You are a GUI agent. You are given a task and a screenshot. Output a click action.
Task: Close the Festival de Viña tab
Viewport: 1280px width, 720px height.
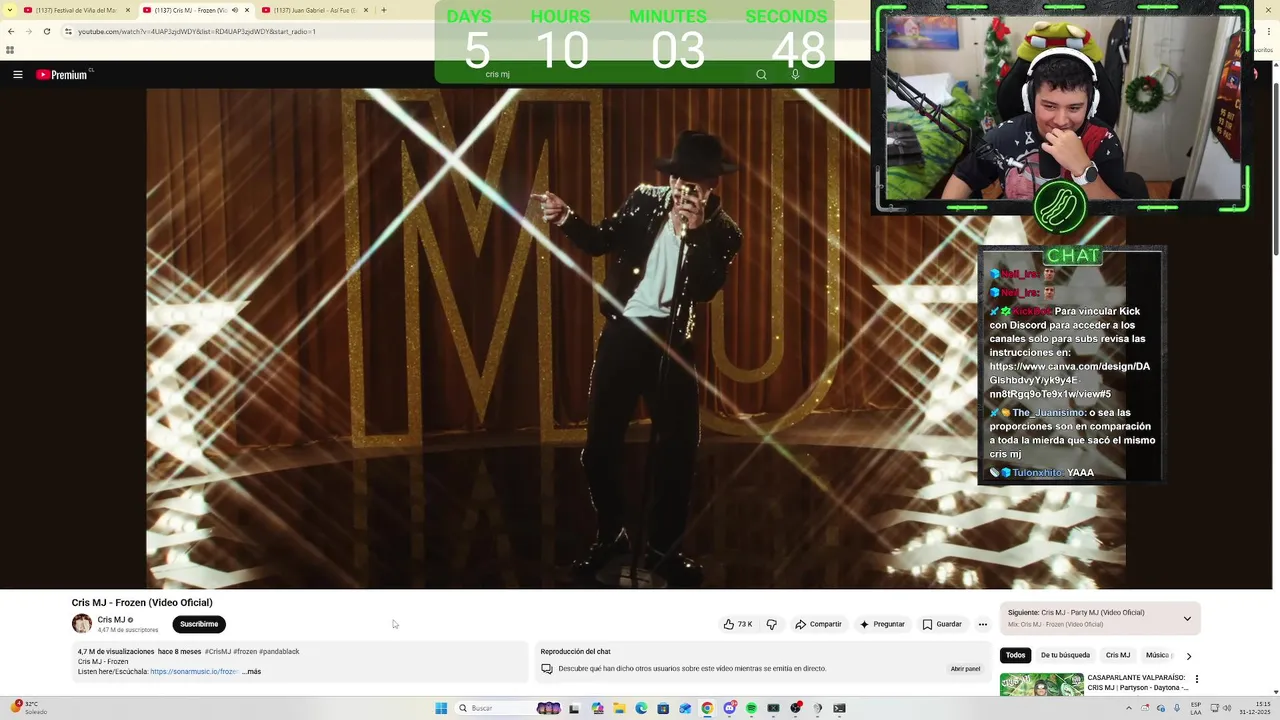[128, 10]
